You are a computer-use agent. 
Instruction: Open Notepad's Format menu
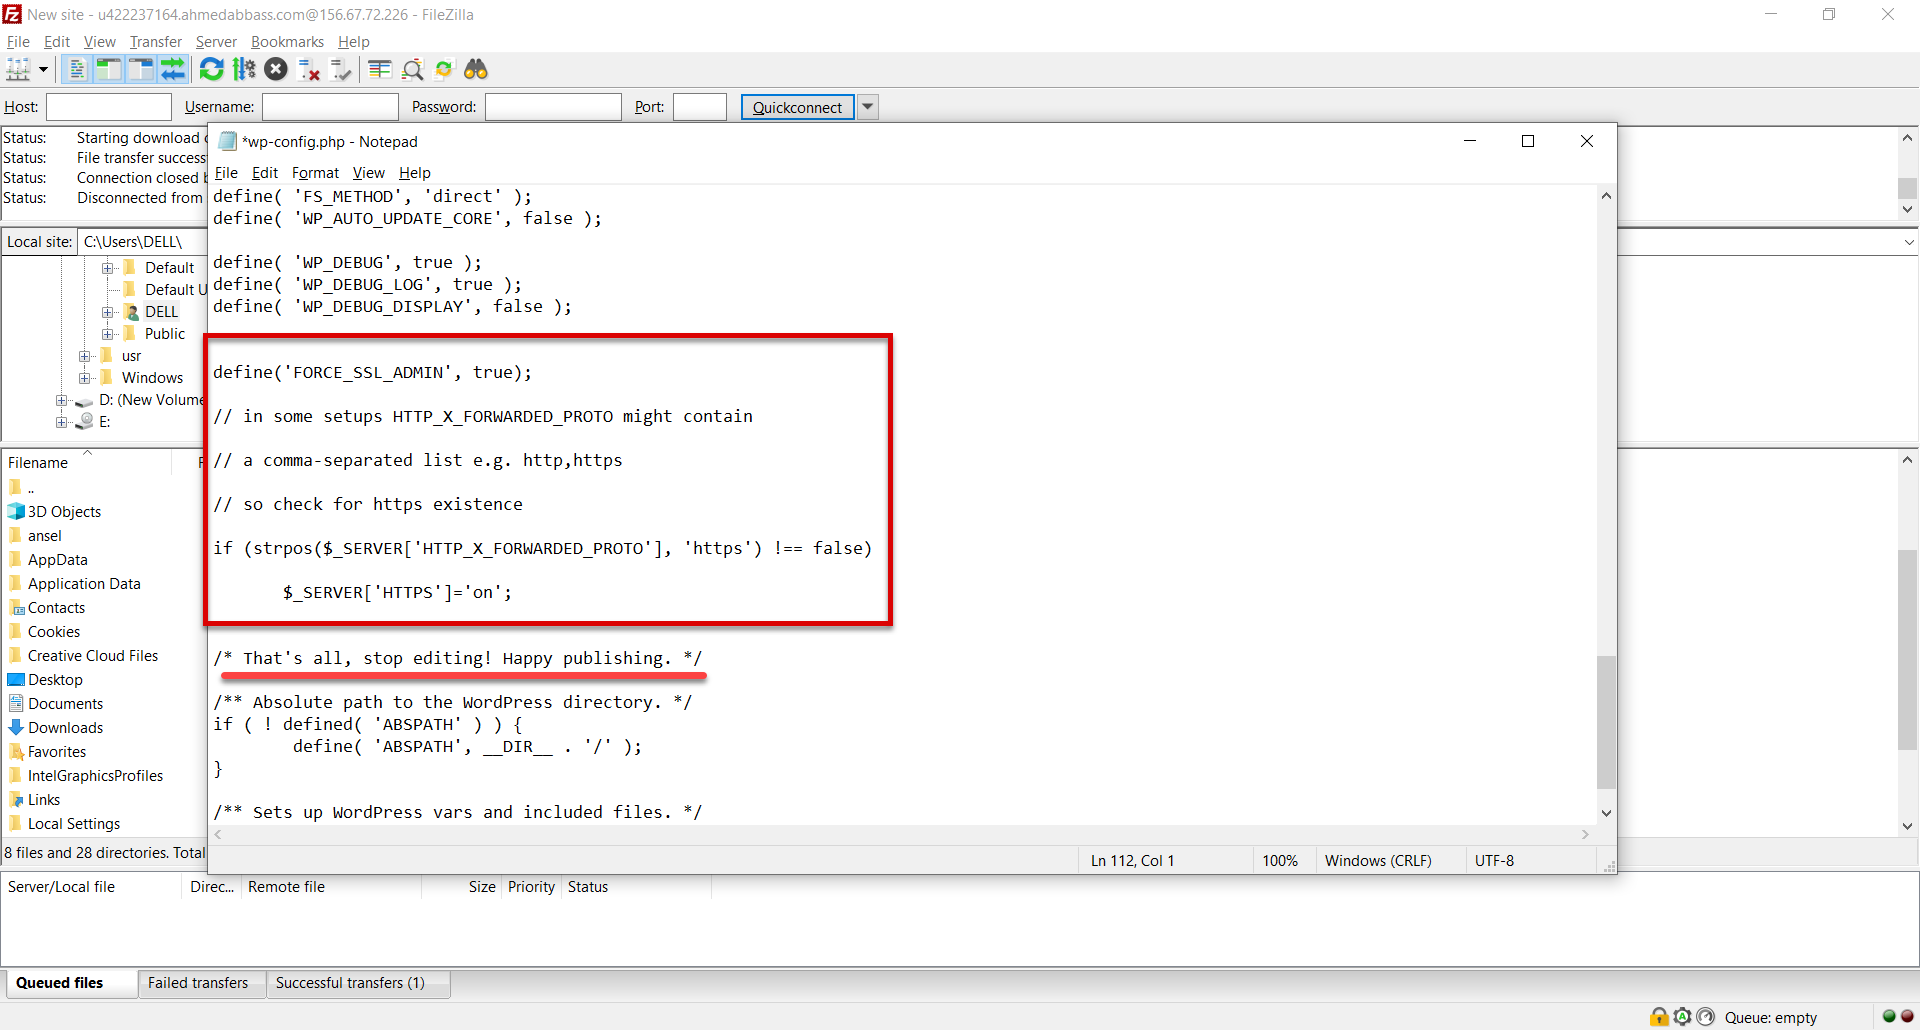click(x=315, y=173)
